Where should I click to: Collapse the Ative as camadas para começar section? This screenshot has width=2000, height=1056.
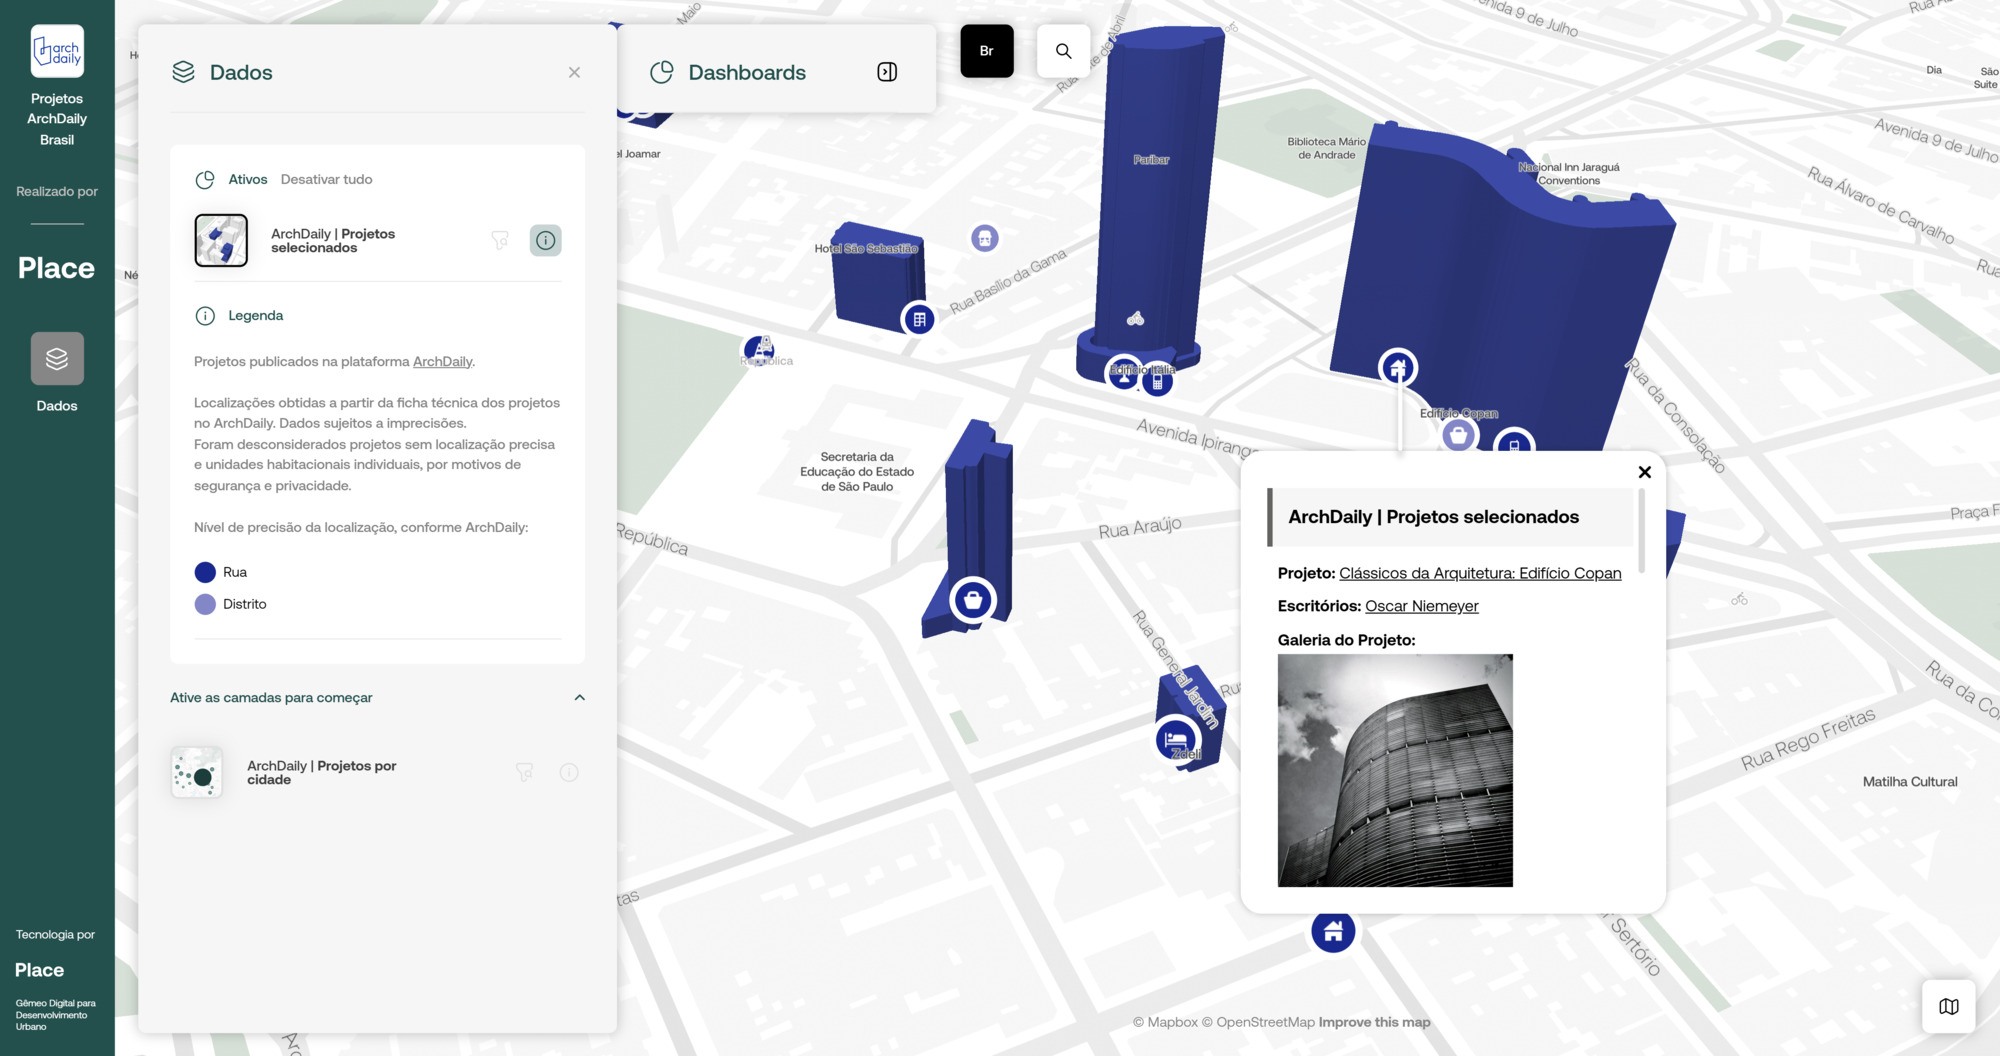coord(579,697)
